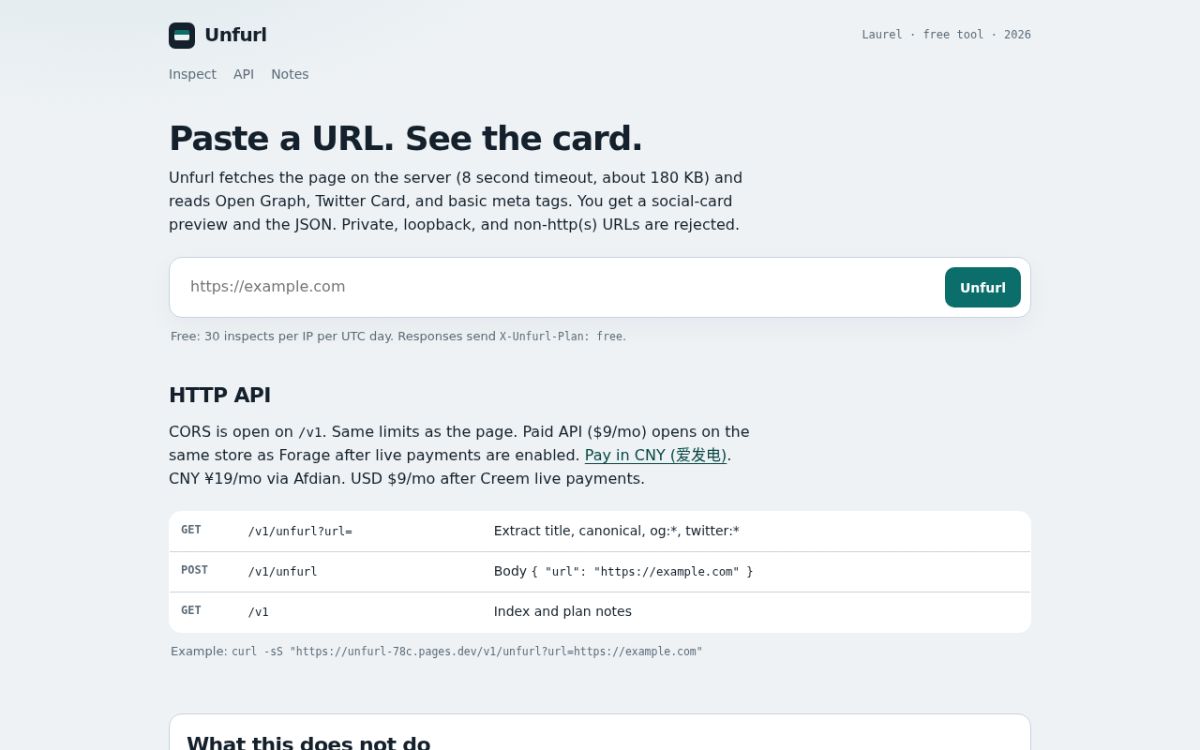1200x750 pixels.
Task: Click the Unfurl brand name text
Action: point(236,35)
